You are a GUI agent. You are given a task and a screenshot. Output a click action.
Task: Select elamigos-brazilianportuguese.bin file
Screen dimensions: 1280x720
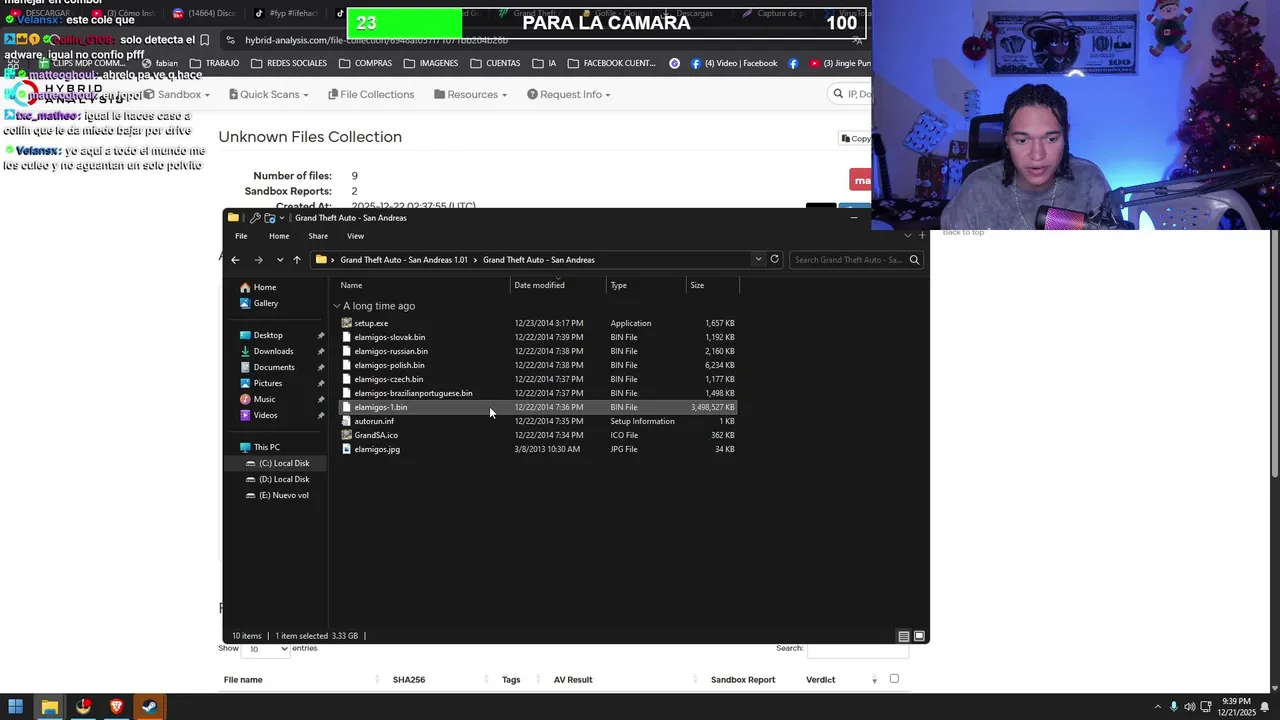[x=538, y=393]
